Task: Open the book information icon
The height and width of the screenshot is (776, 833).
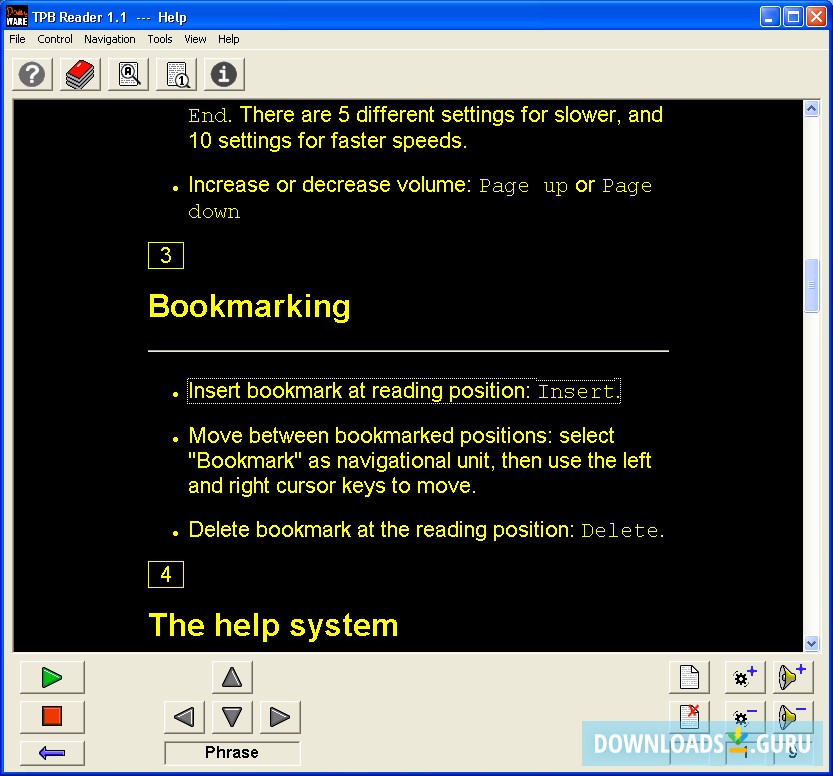Action: click(223, 74)
